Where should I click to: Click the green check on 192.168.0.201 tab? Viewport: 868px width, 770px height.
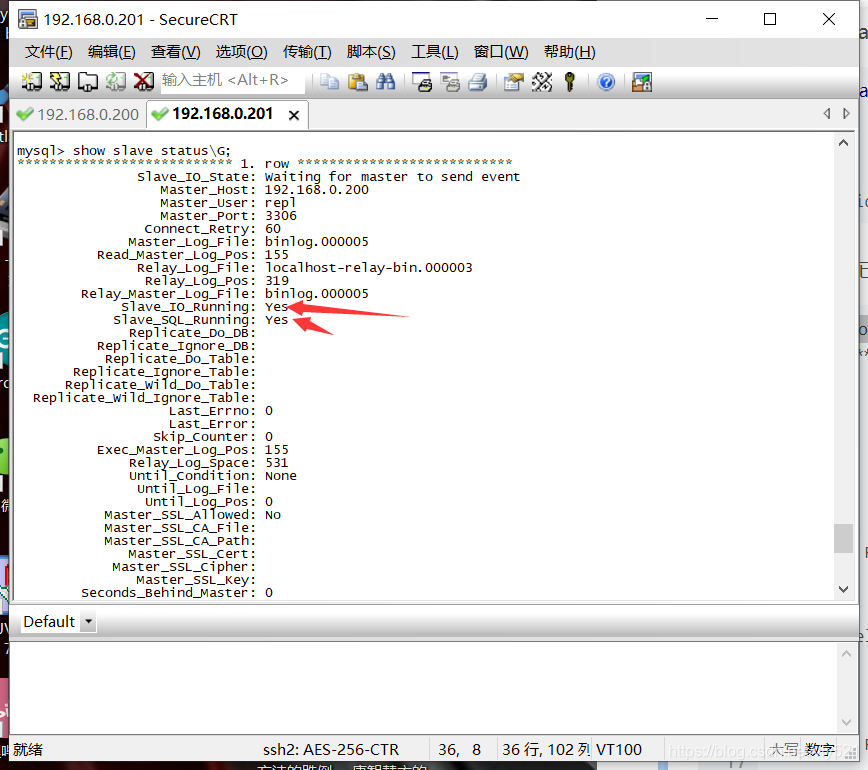(160, 114)
